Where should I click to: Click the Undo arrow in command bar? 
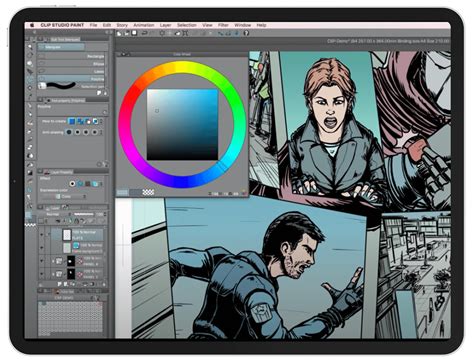pos(144,33)
